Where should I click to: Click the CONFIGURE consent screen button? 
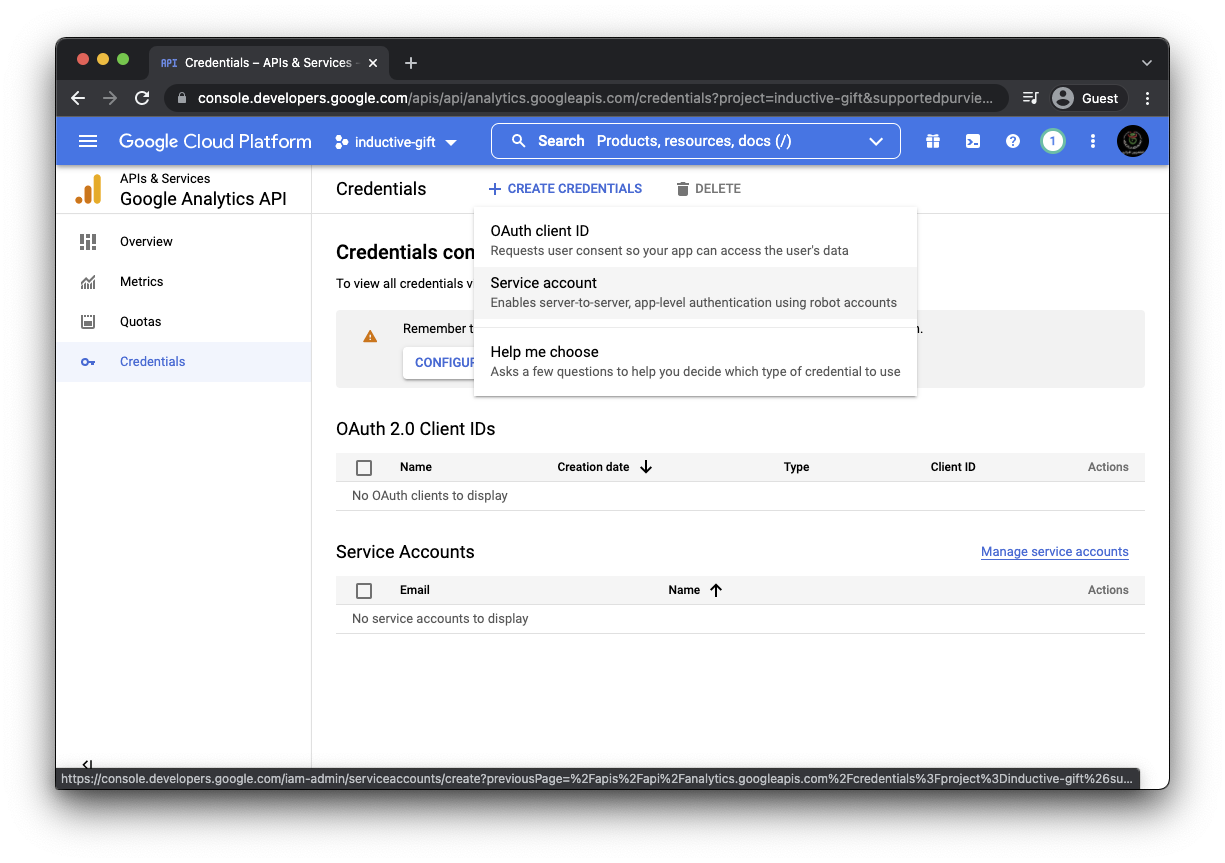[x=439, y=362]
